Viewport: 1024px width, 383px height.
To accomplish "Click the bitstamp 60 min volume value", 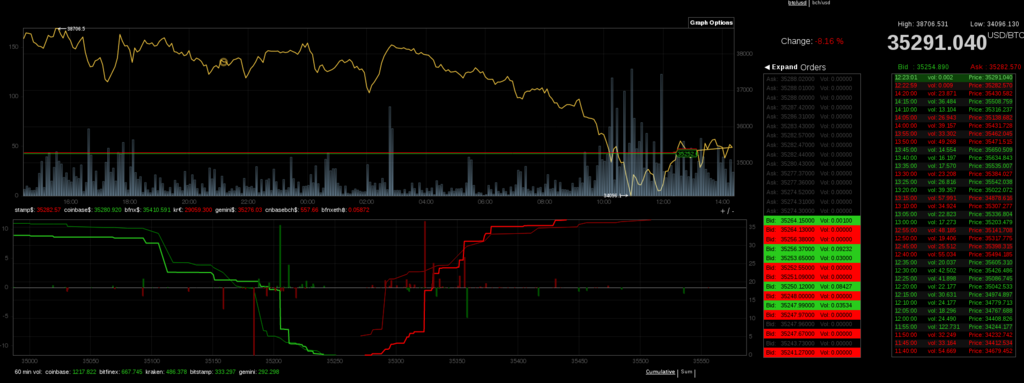I will pyautogui.click(x=224, y=372).
